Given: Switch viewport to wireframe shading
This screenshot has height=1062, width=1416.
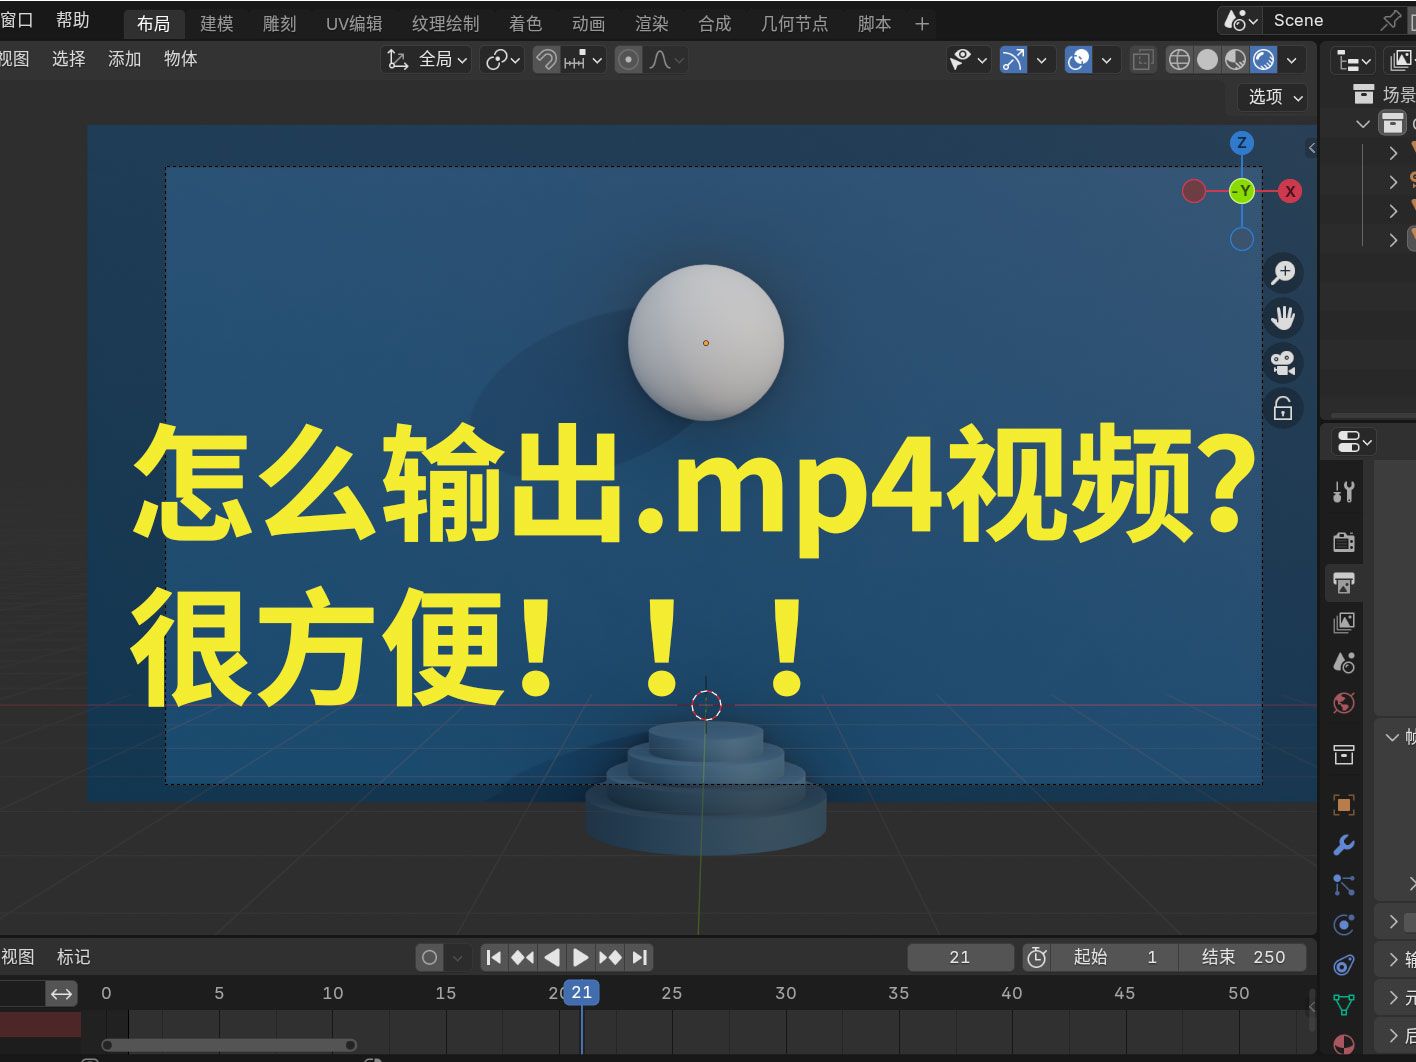Looking at the screenshot, I should [x=1179, y=60].
